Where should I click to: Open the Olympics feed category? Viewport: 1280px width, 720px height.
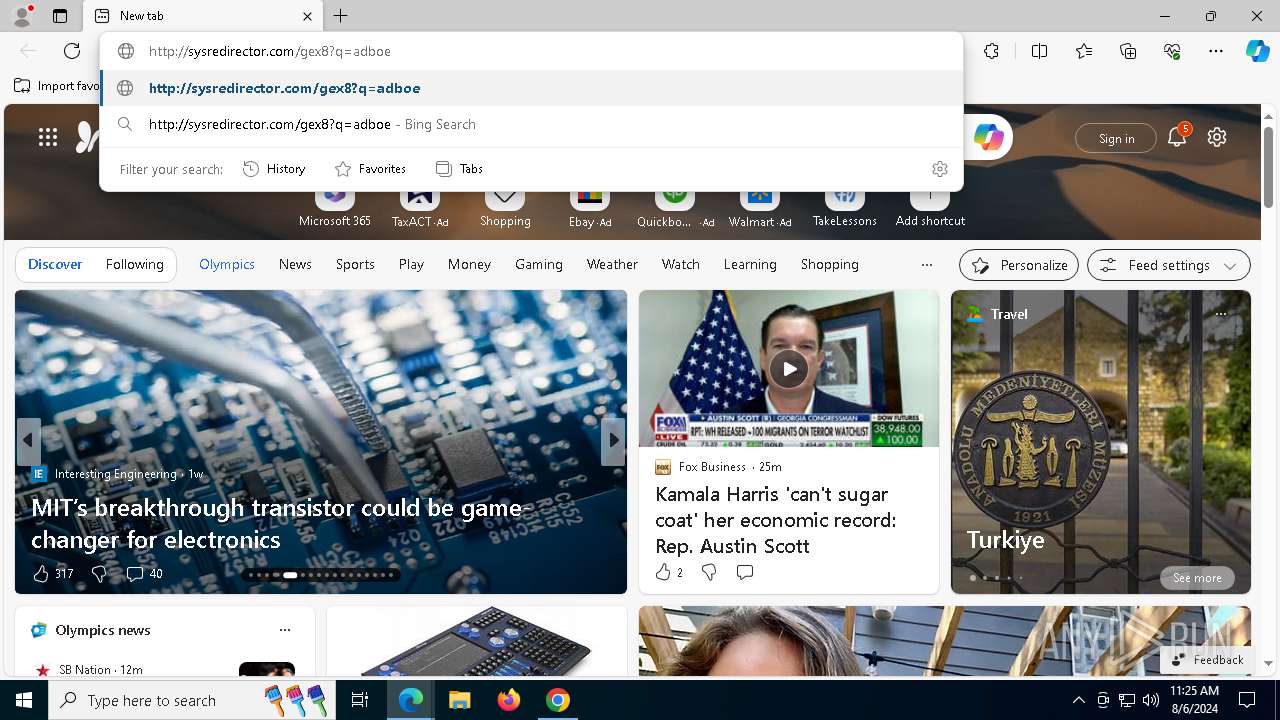coord(227,264)
